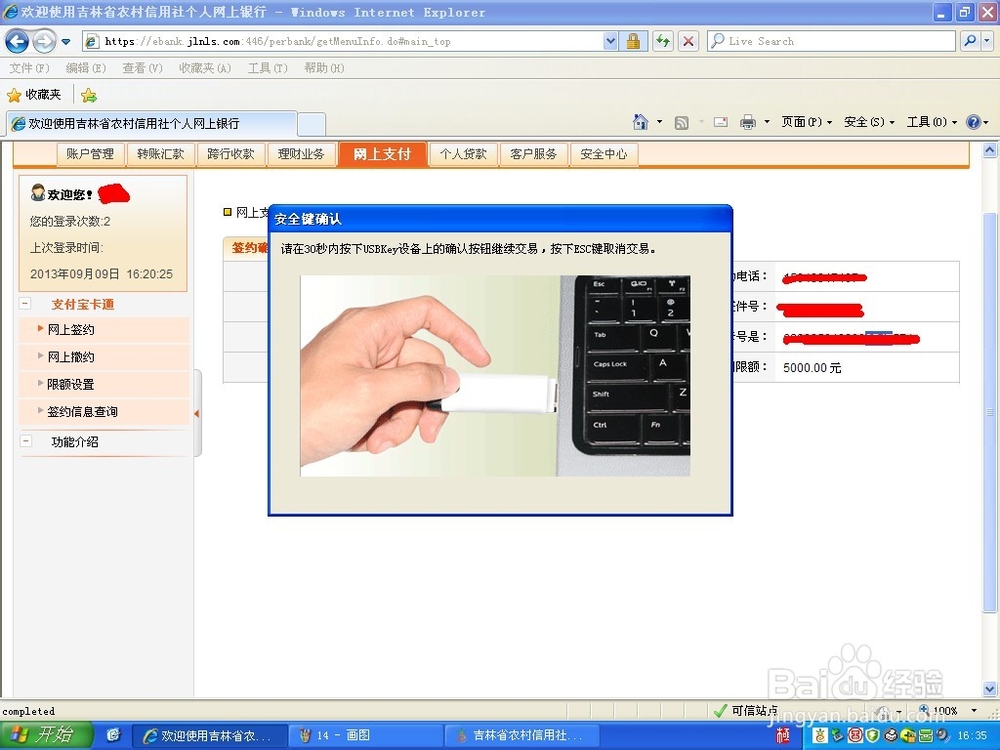Open the 工具(T) menu in menu bar

pos(268,68)
